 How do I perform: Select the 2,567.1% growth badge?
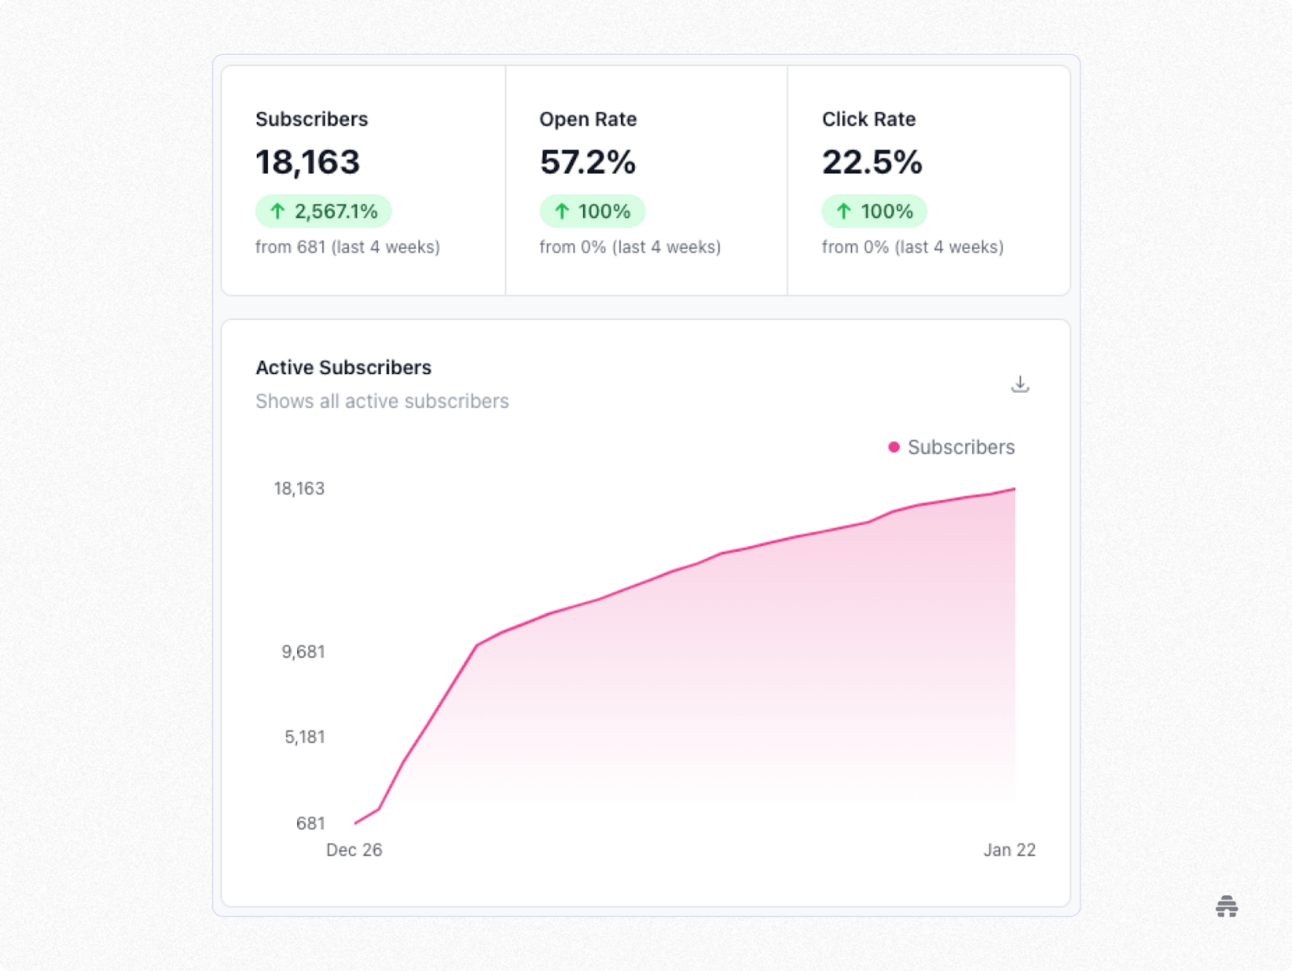323,211
